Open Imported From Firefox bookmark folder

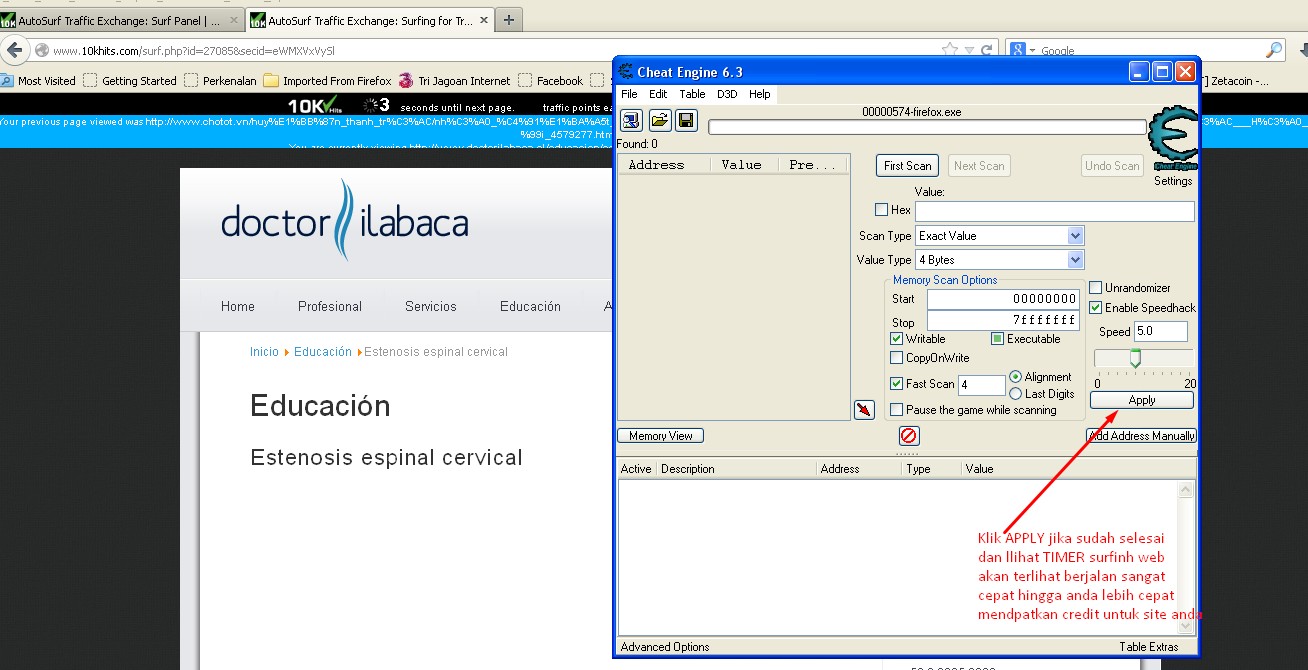coord(327,81)
